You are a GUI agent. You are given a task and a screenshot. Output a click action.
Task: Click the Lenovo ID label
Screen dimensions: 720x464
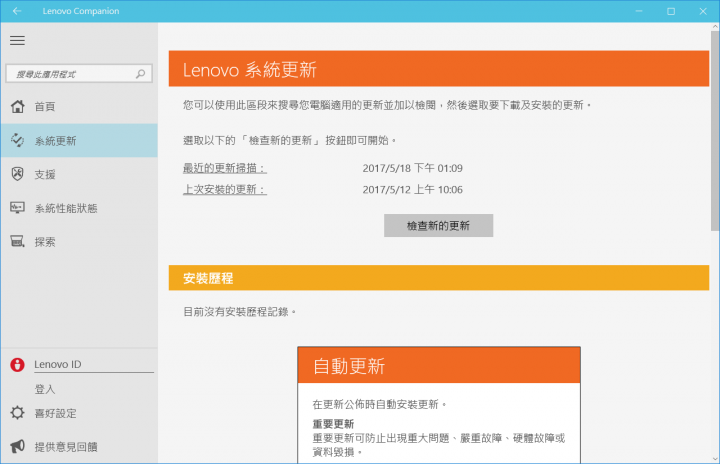pyautogui.click(x=58, y=364)
